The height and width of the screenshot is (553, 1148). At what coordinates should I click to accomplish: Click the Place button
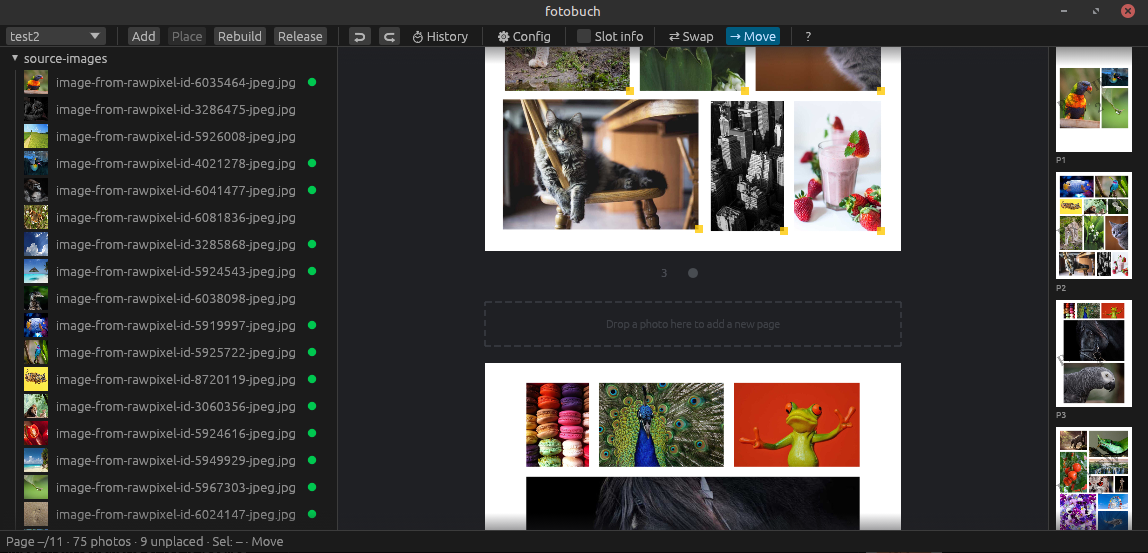tap(187, 36)
